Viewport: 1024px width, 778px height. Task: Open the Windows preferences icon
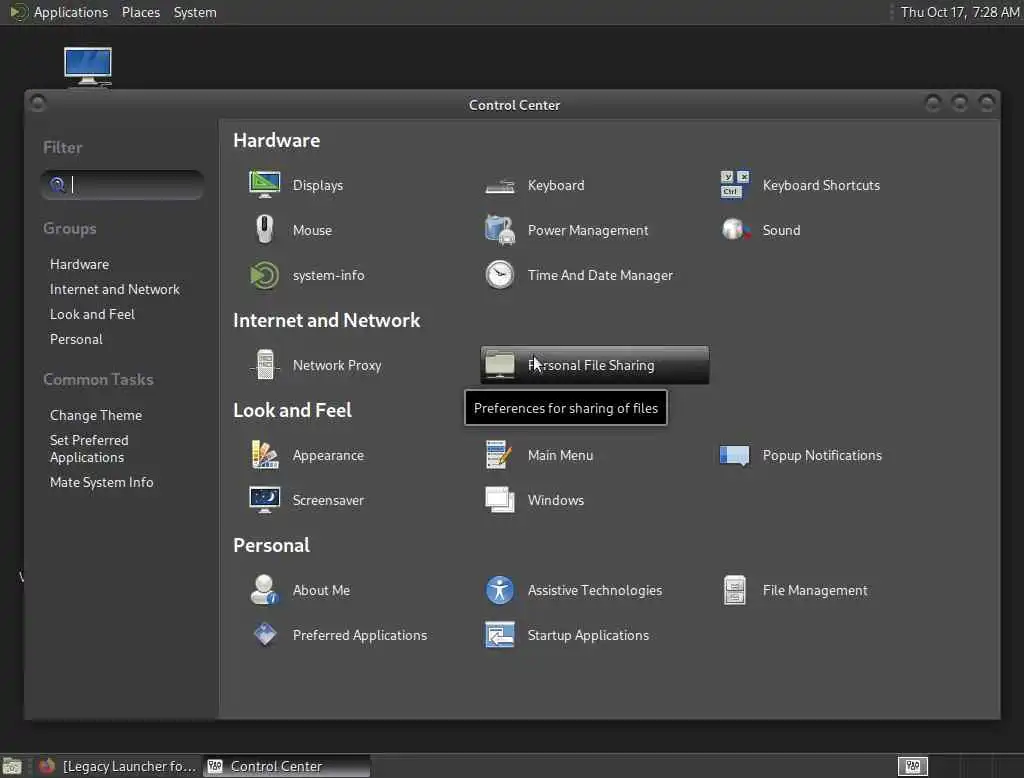point(500,500)
